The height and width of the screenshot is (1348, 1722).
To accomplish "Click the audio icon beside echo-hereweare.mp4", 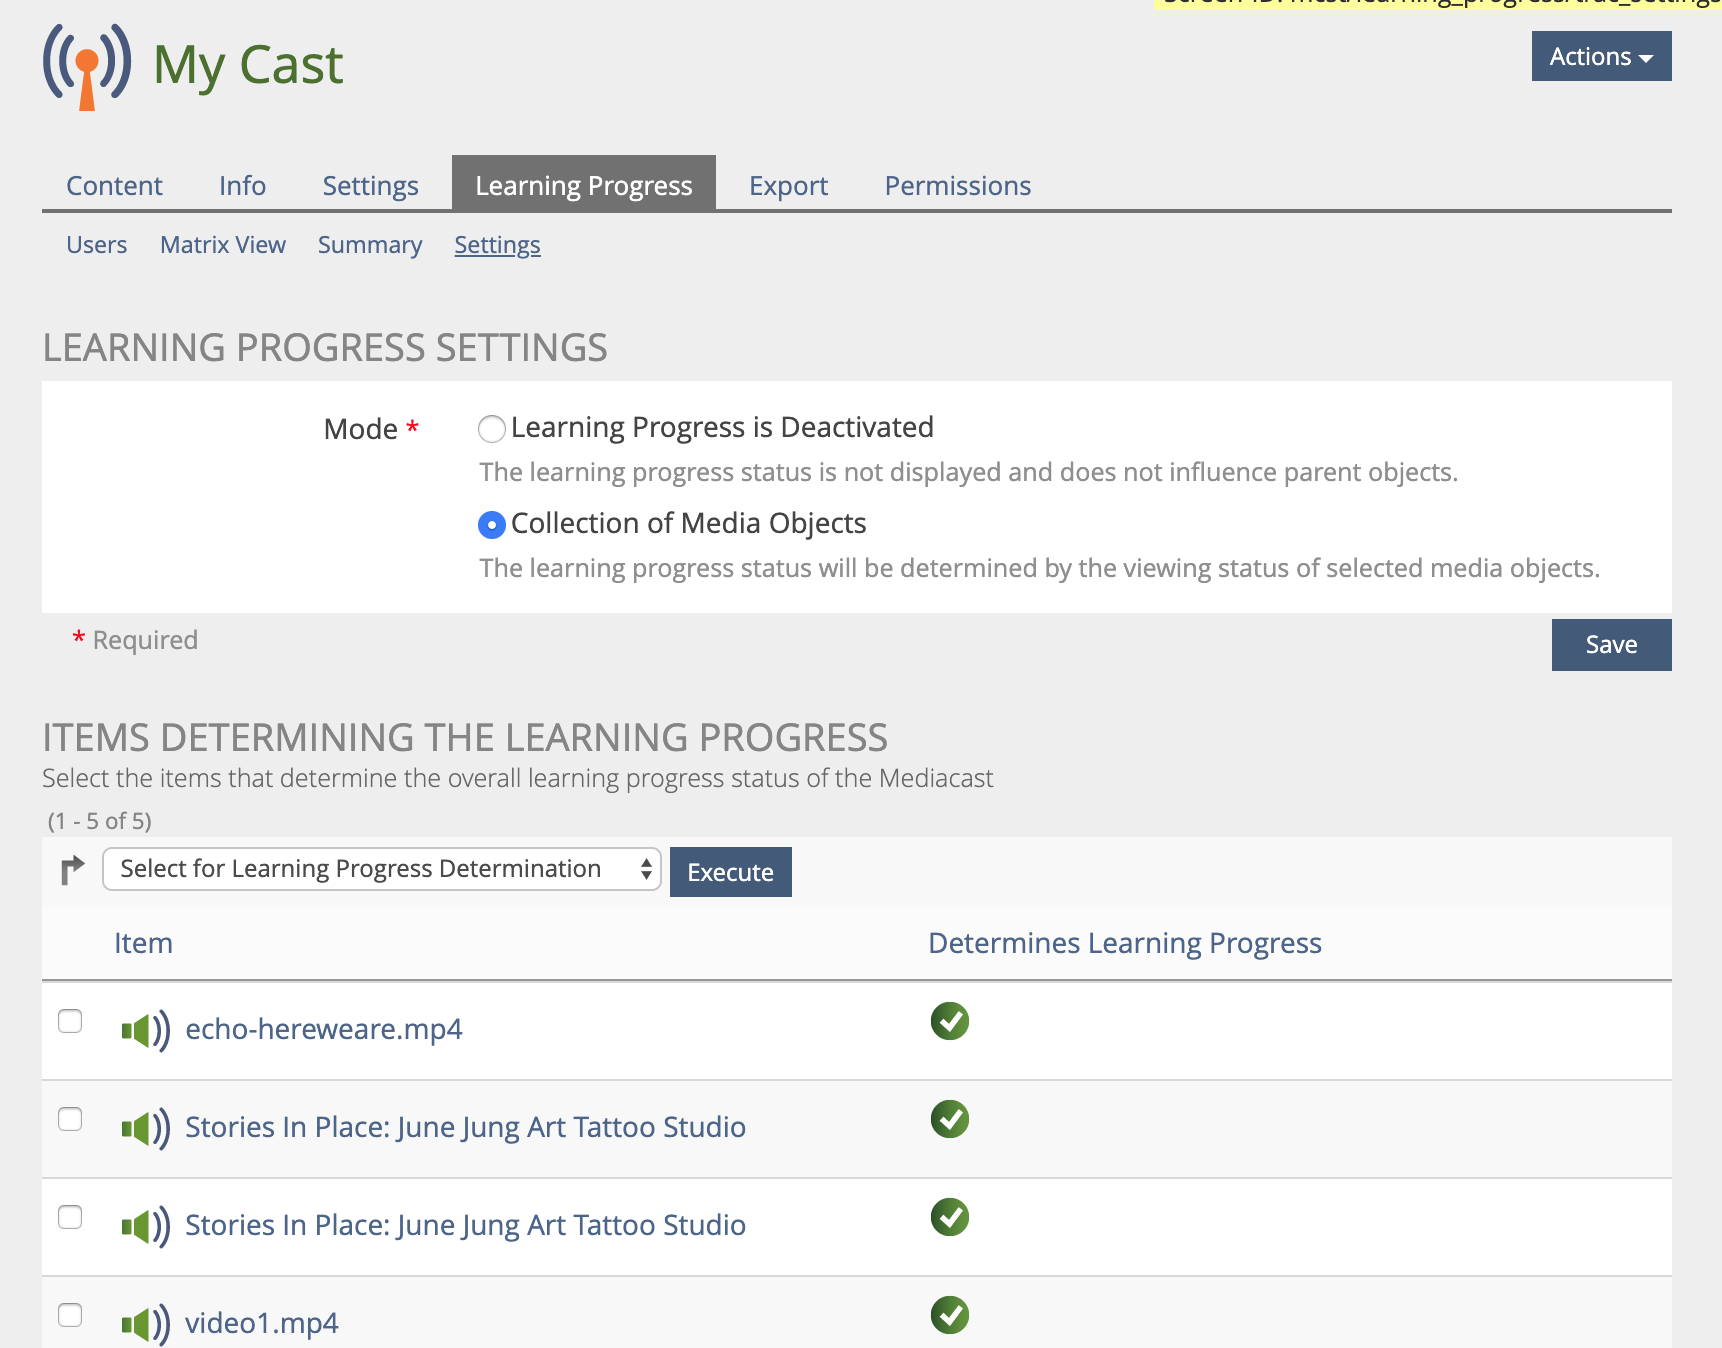I will pyautogui.click(x=145, y=1030).
